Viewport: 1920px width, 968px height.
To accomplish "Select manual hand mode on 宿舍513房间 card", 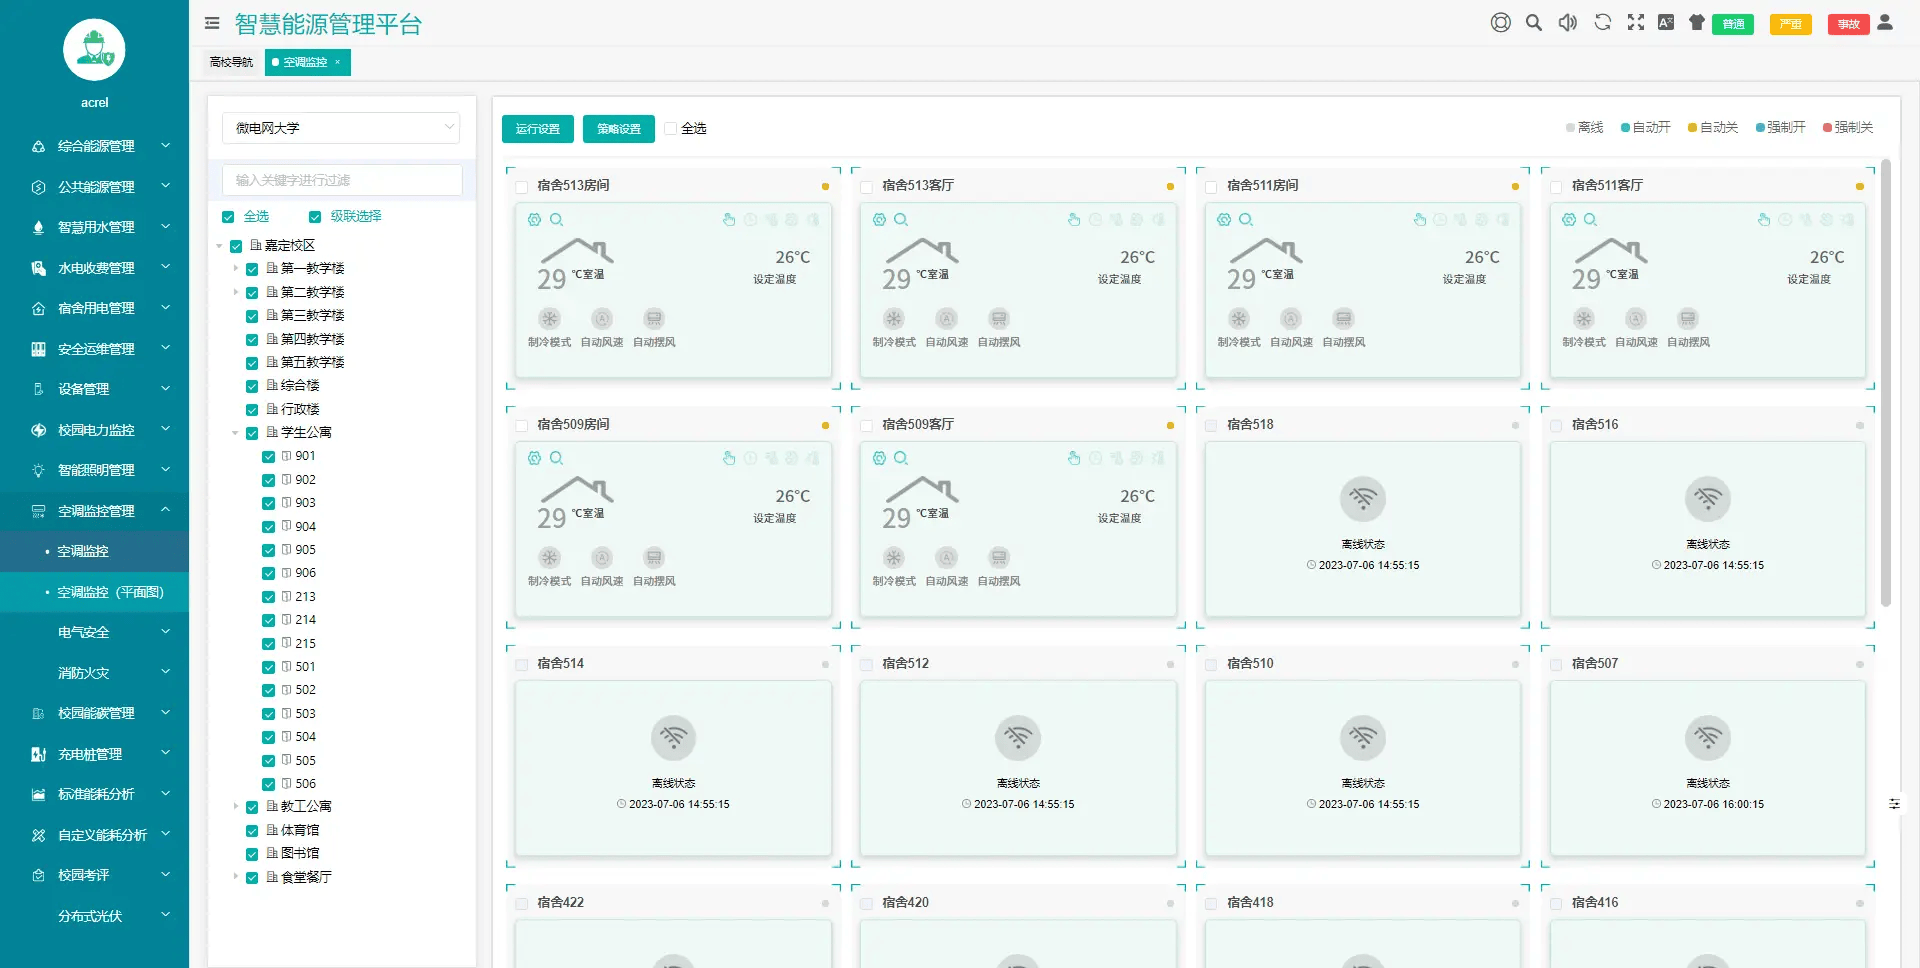I will tap(729, 219).
